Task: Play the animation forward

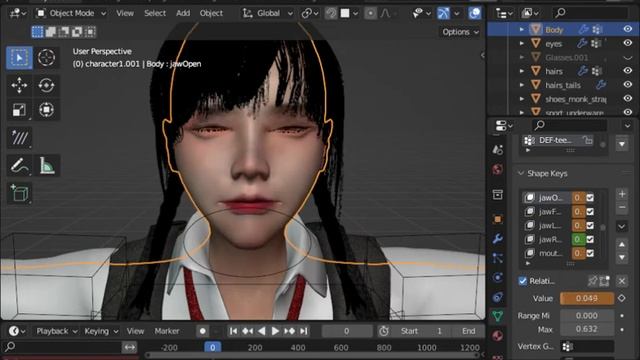Action: [276, 331]
